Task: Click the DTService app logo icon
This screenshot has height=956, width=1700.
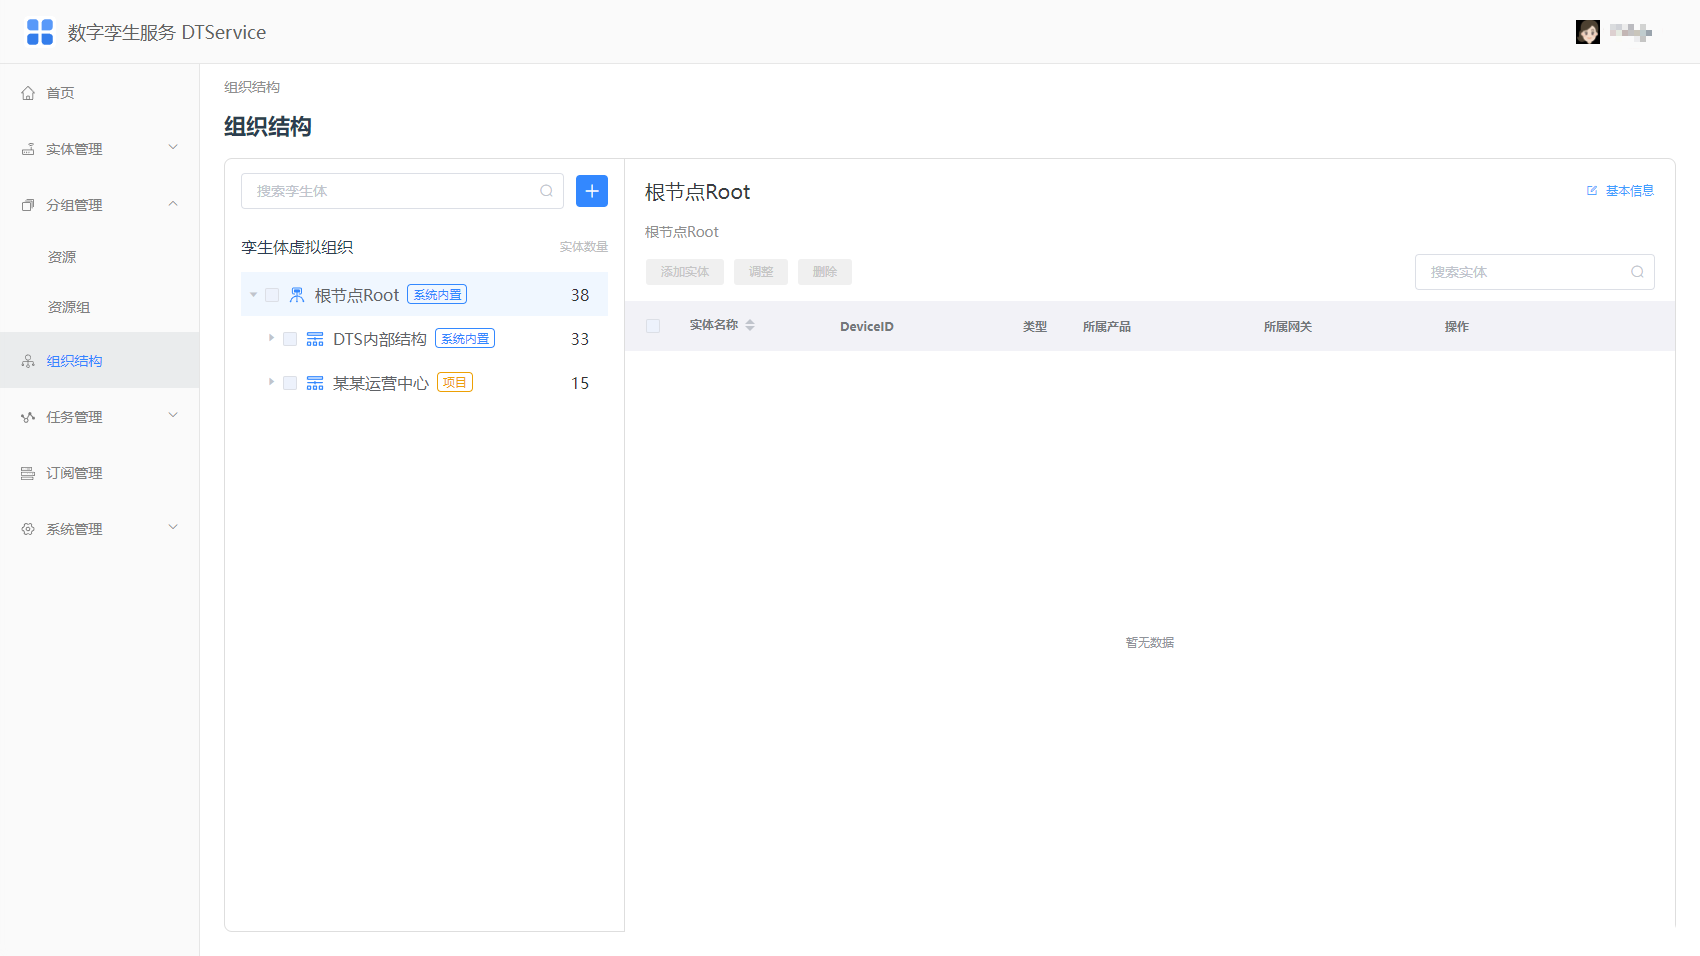Action: (40, 32)
